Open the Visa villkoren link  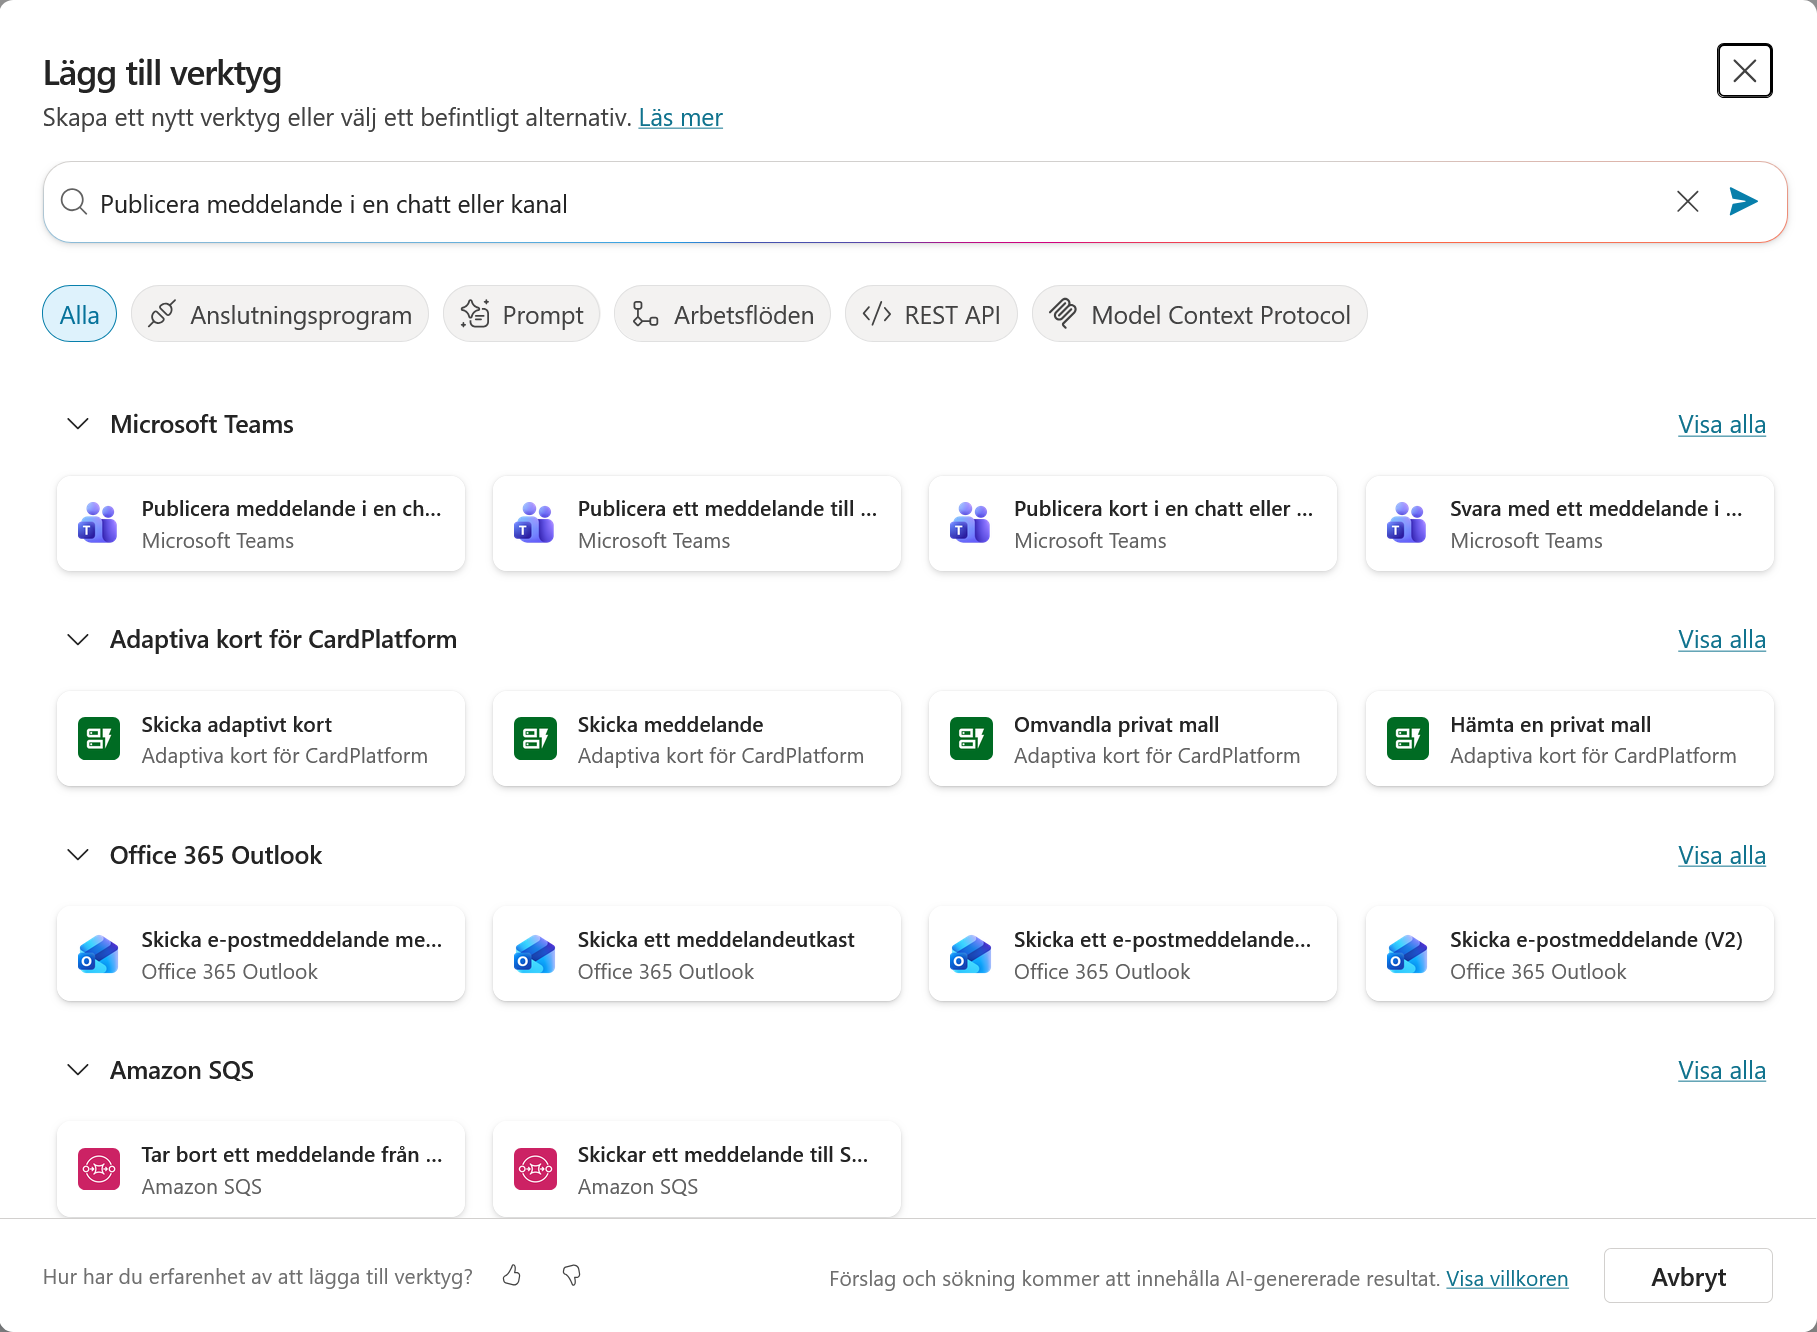[x=1507, y=1278]
